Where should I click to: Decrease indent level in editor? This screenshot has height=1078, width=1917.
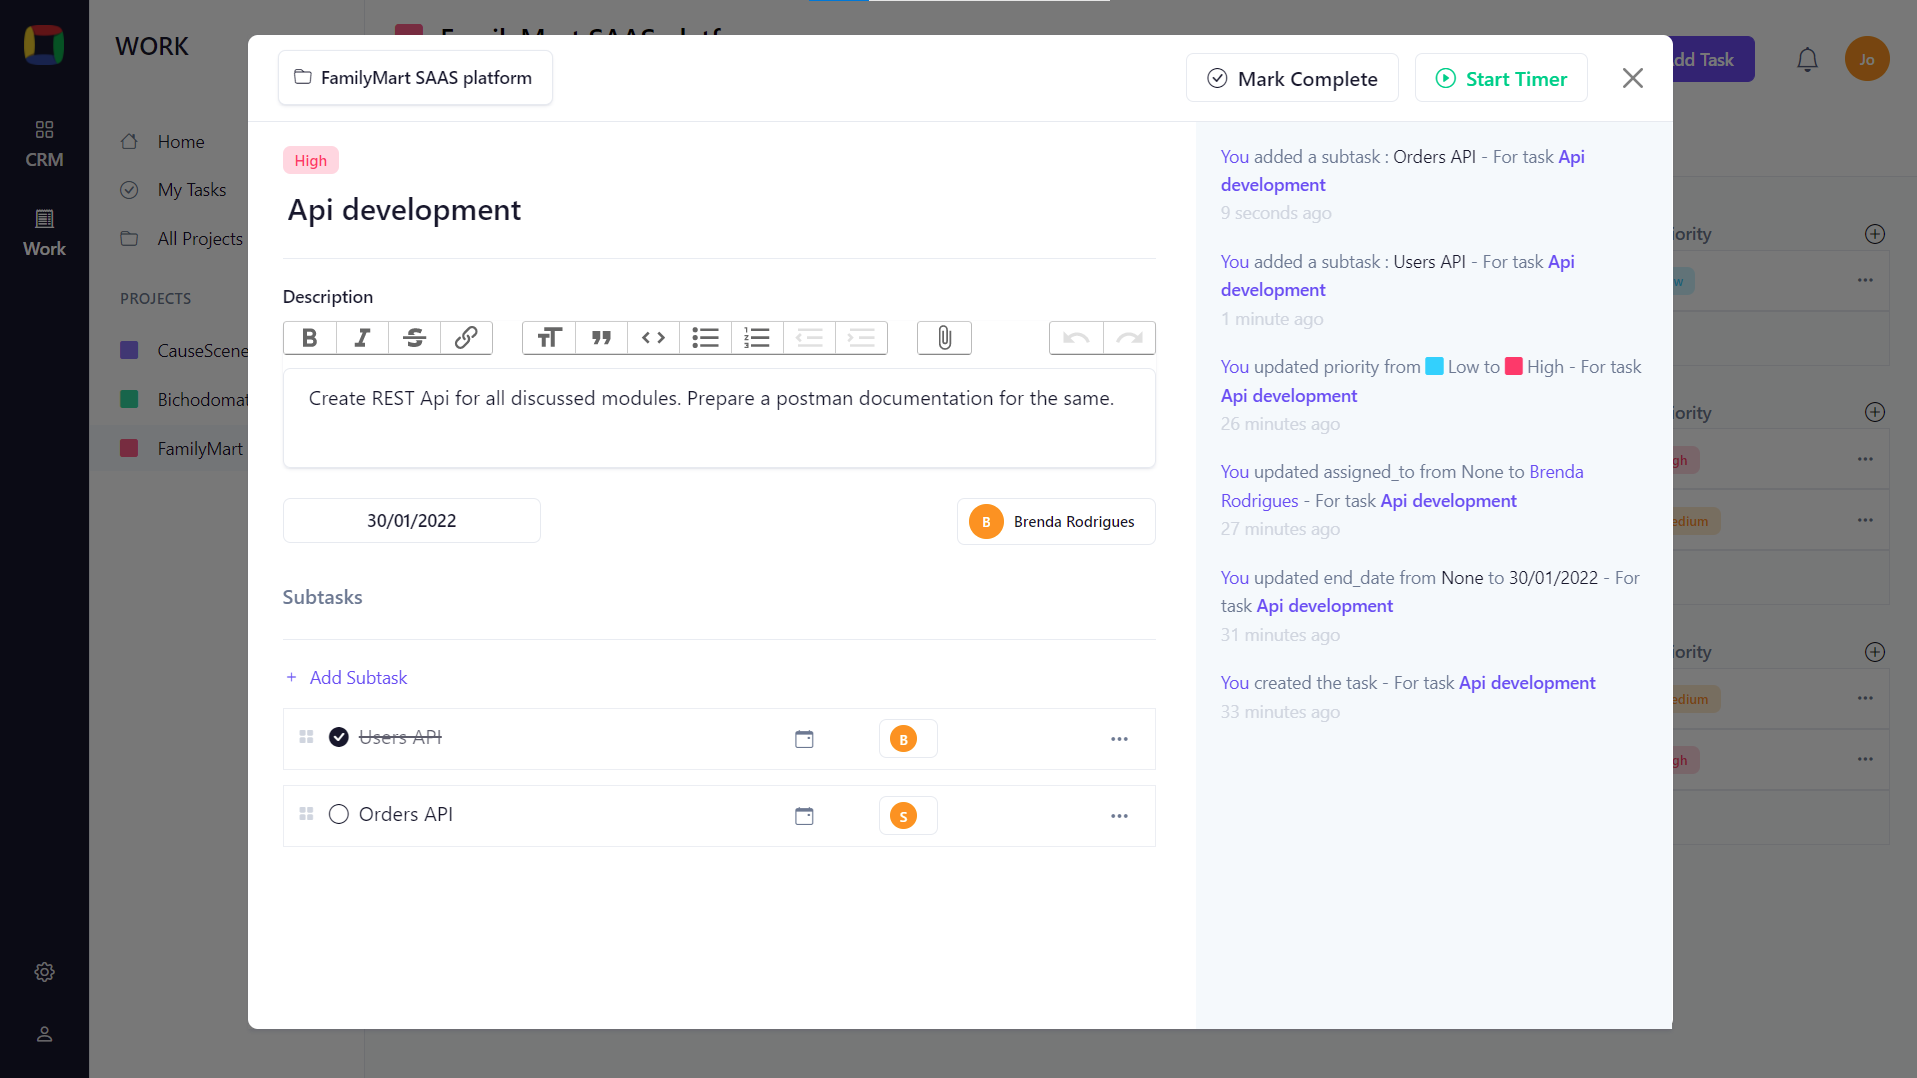click(809, 338)
